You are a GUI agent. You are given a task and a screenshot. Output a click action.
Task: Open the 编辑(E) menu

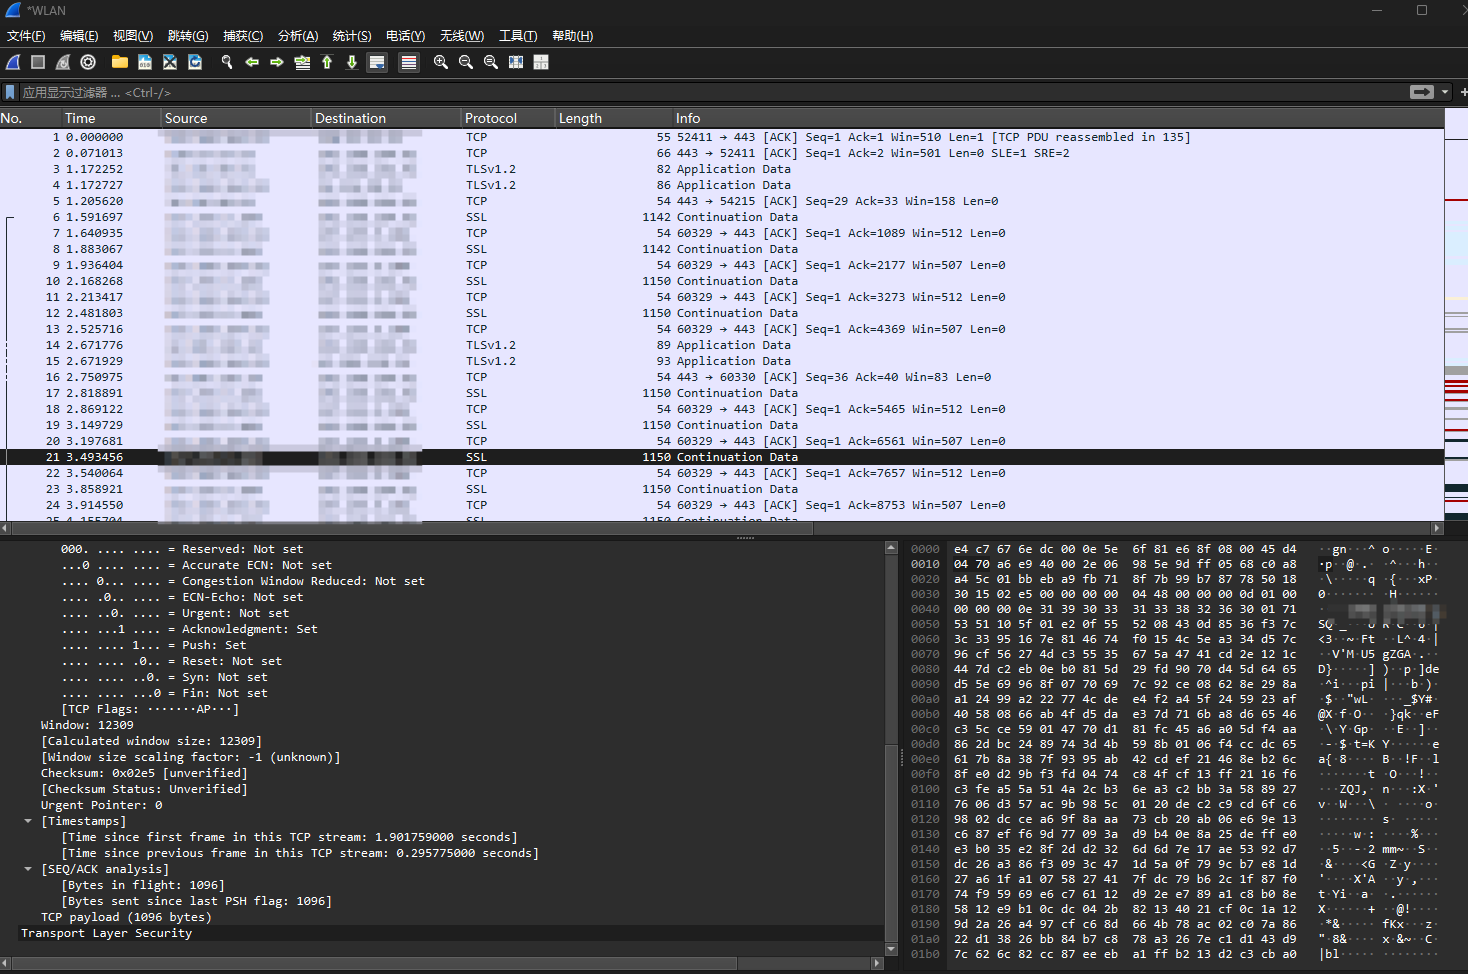click(79, 36)
